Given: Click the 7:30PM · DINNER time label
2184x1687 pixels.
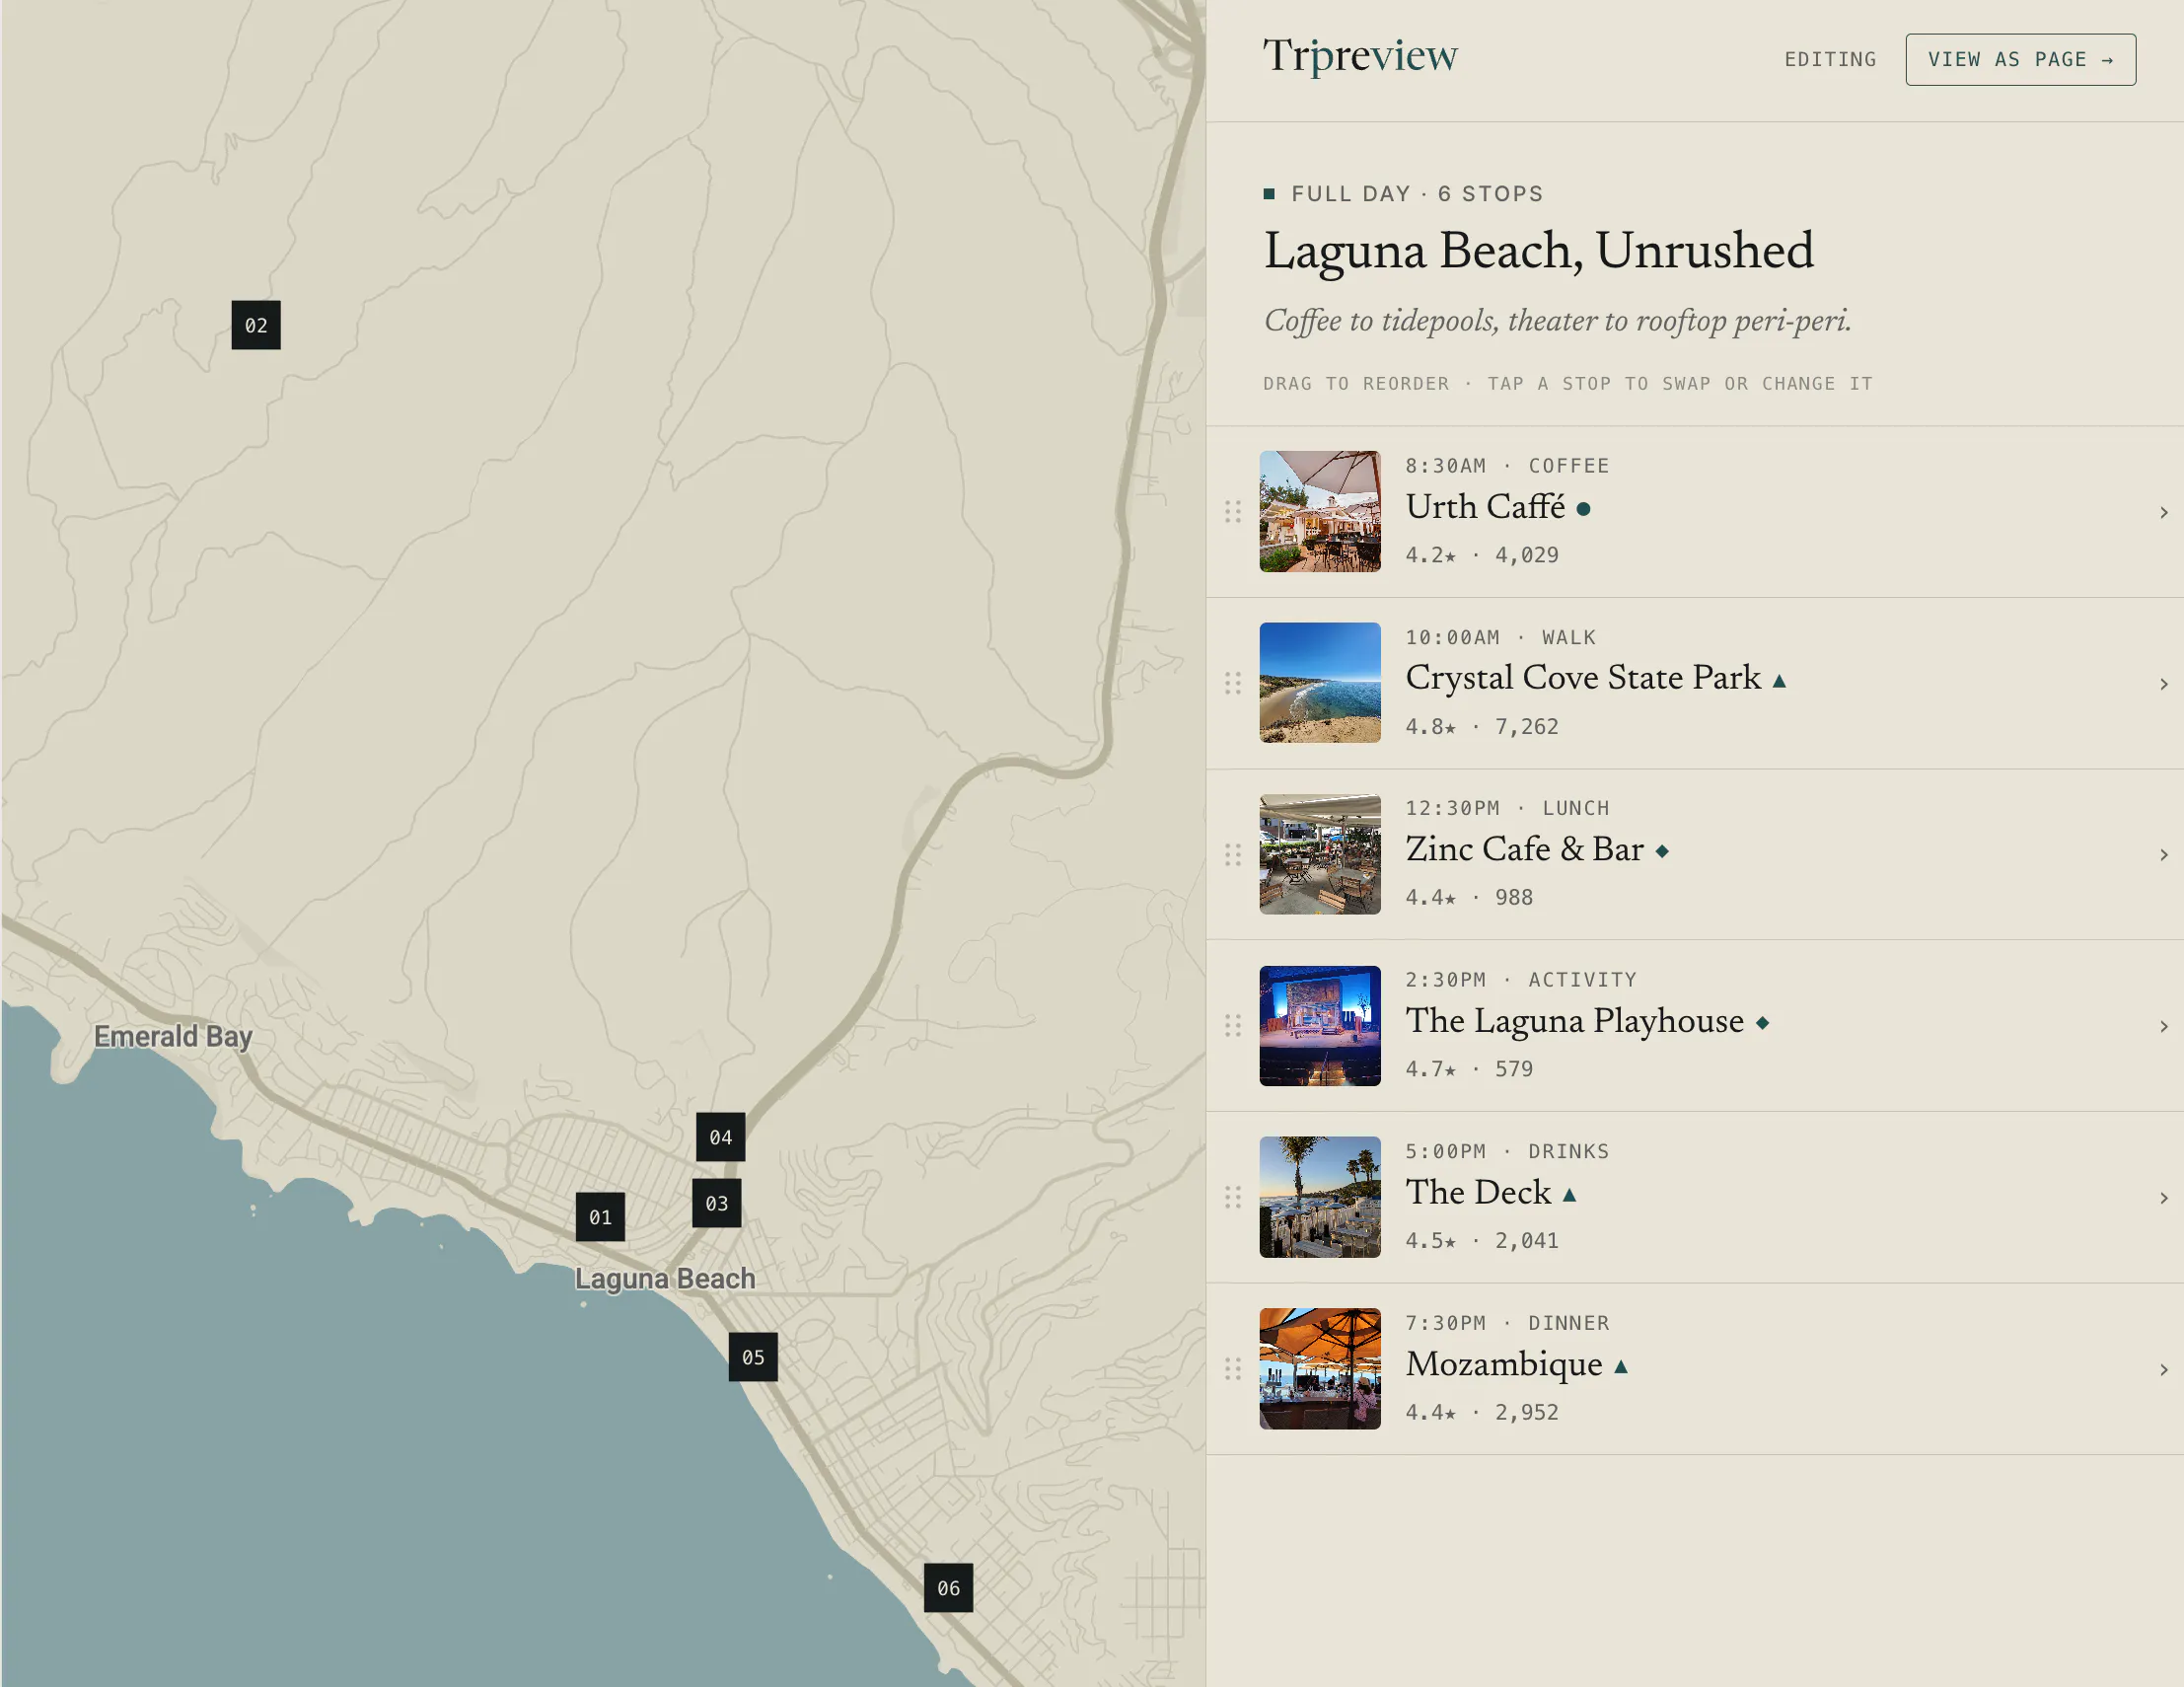Looking at the screenshot, I should (1507, 1323).
